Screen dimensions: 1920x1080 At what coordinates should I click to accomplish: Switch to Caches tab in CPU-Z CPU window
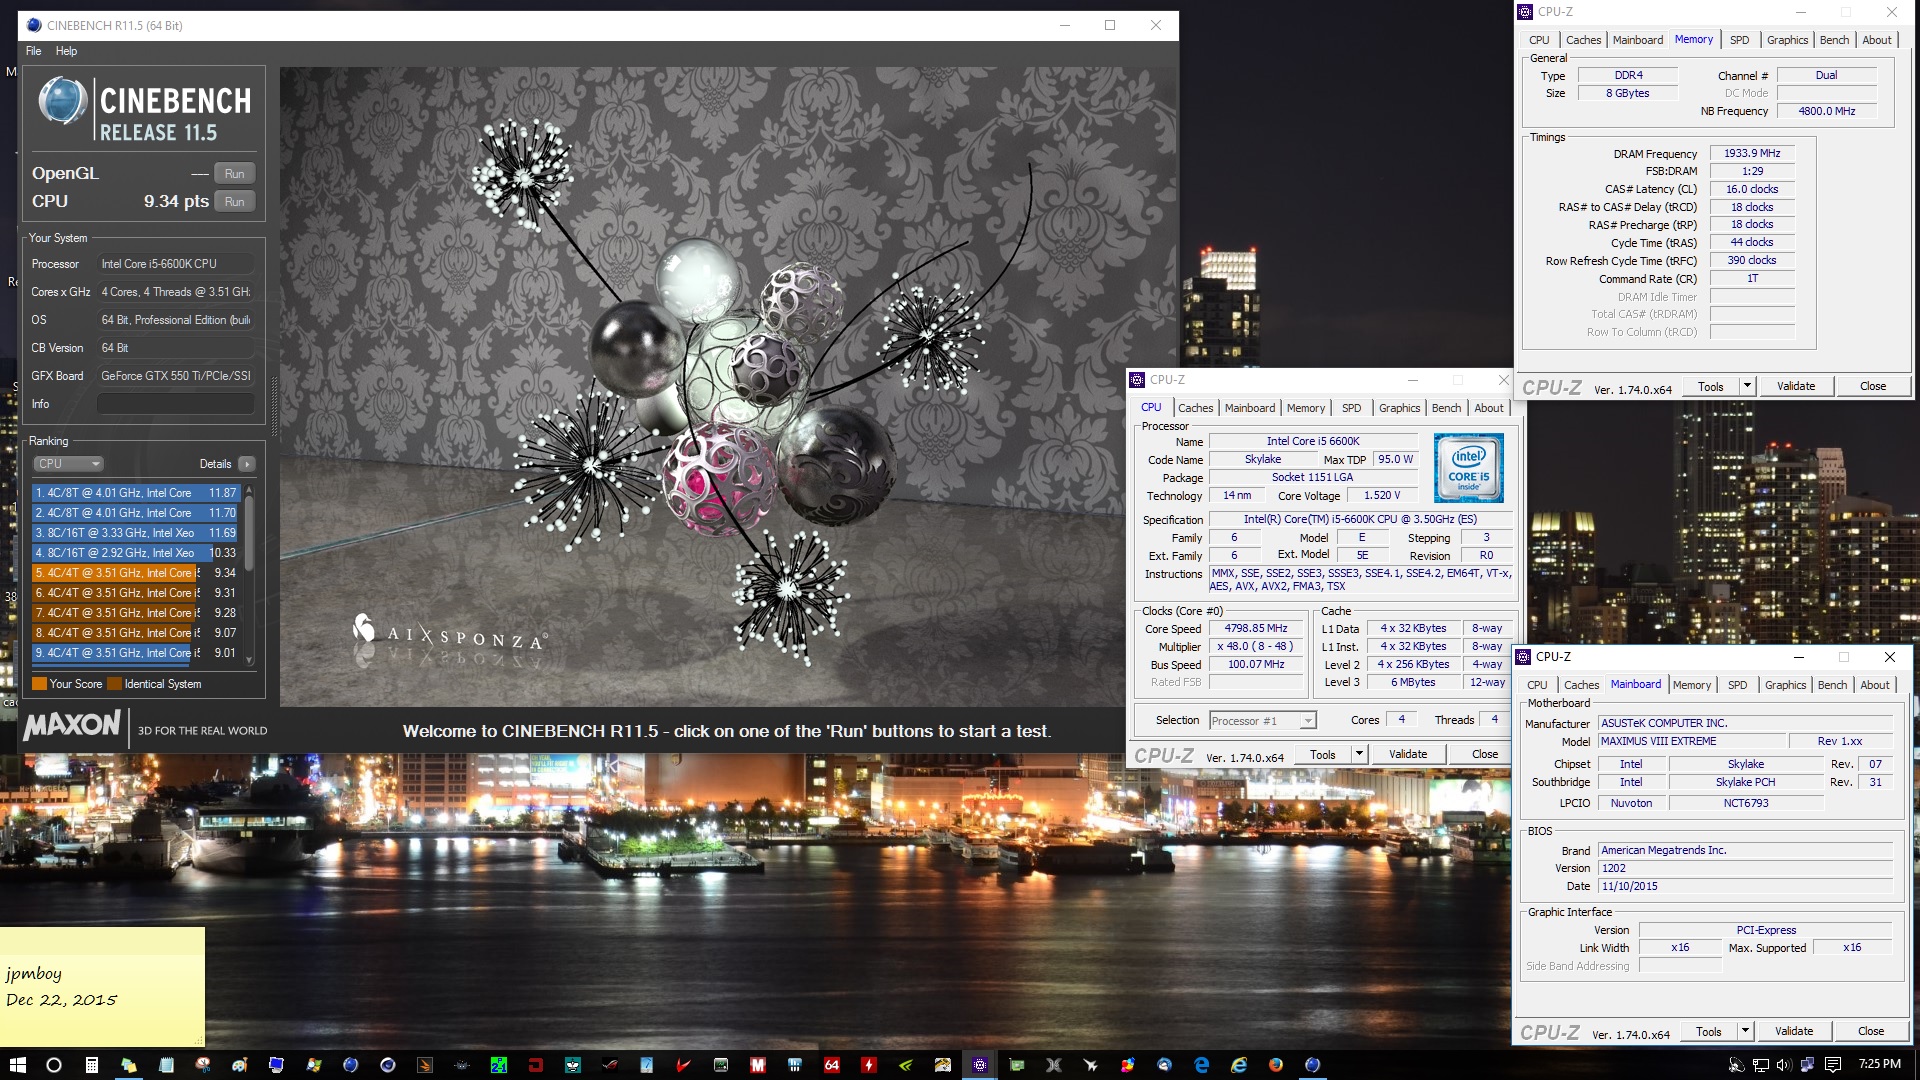click(1195, 408)
